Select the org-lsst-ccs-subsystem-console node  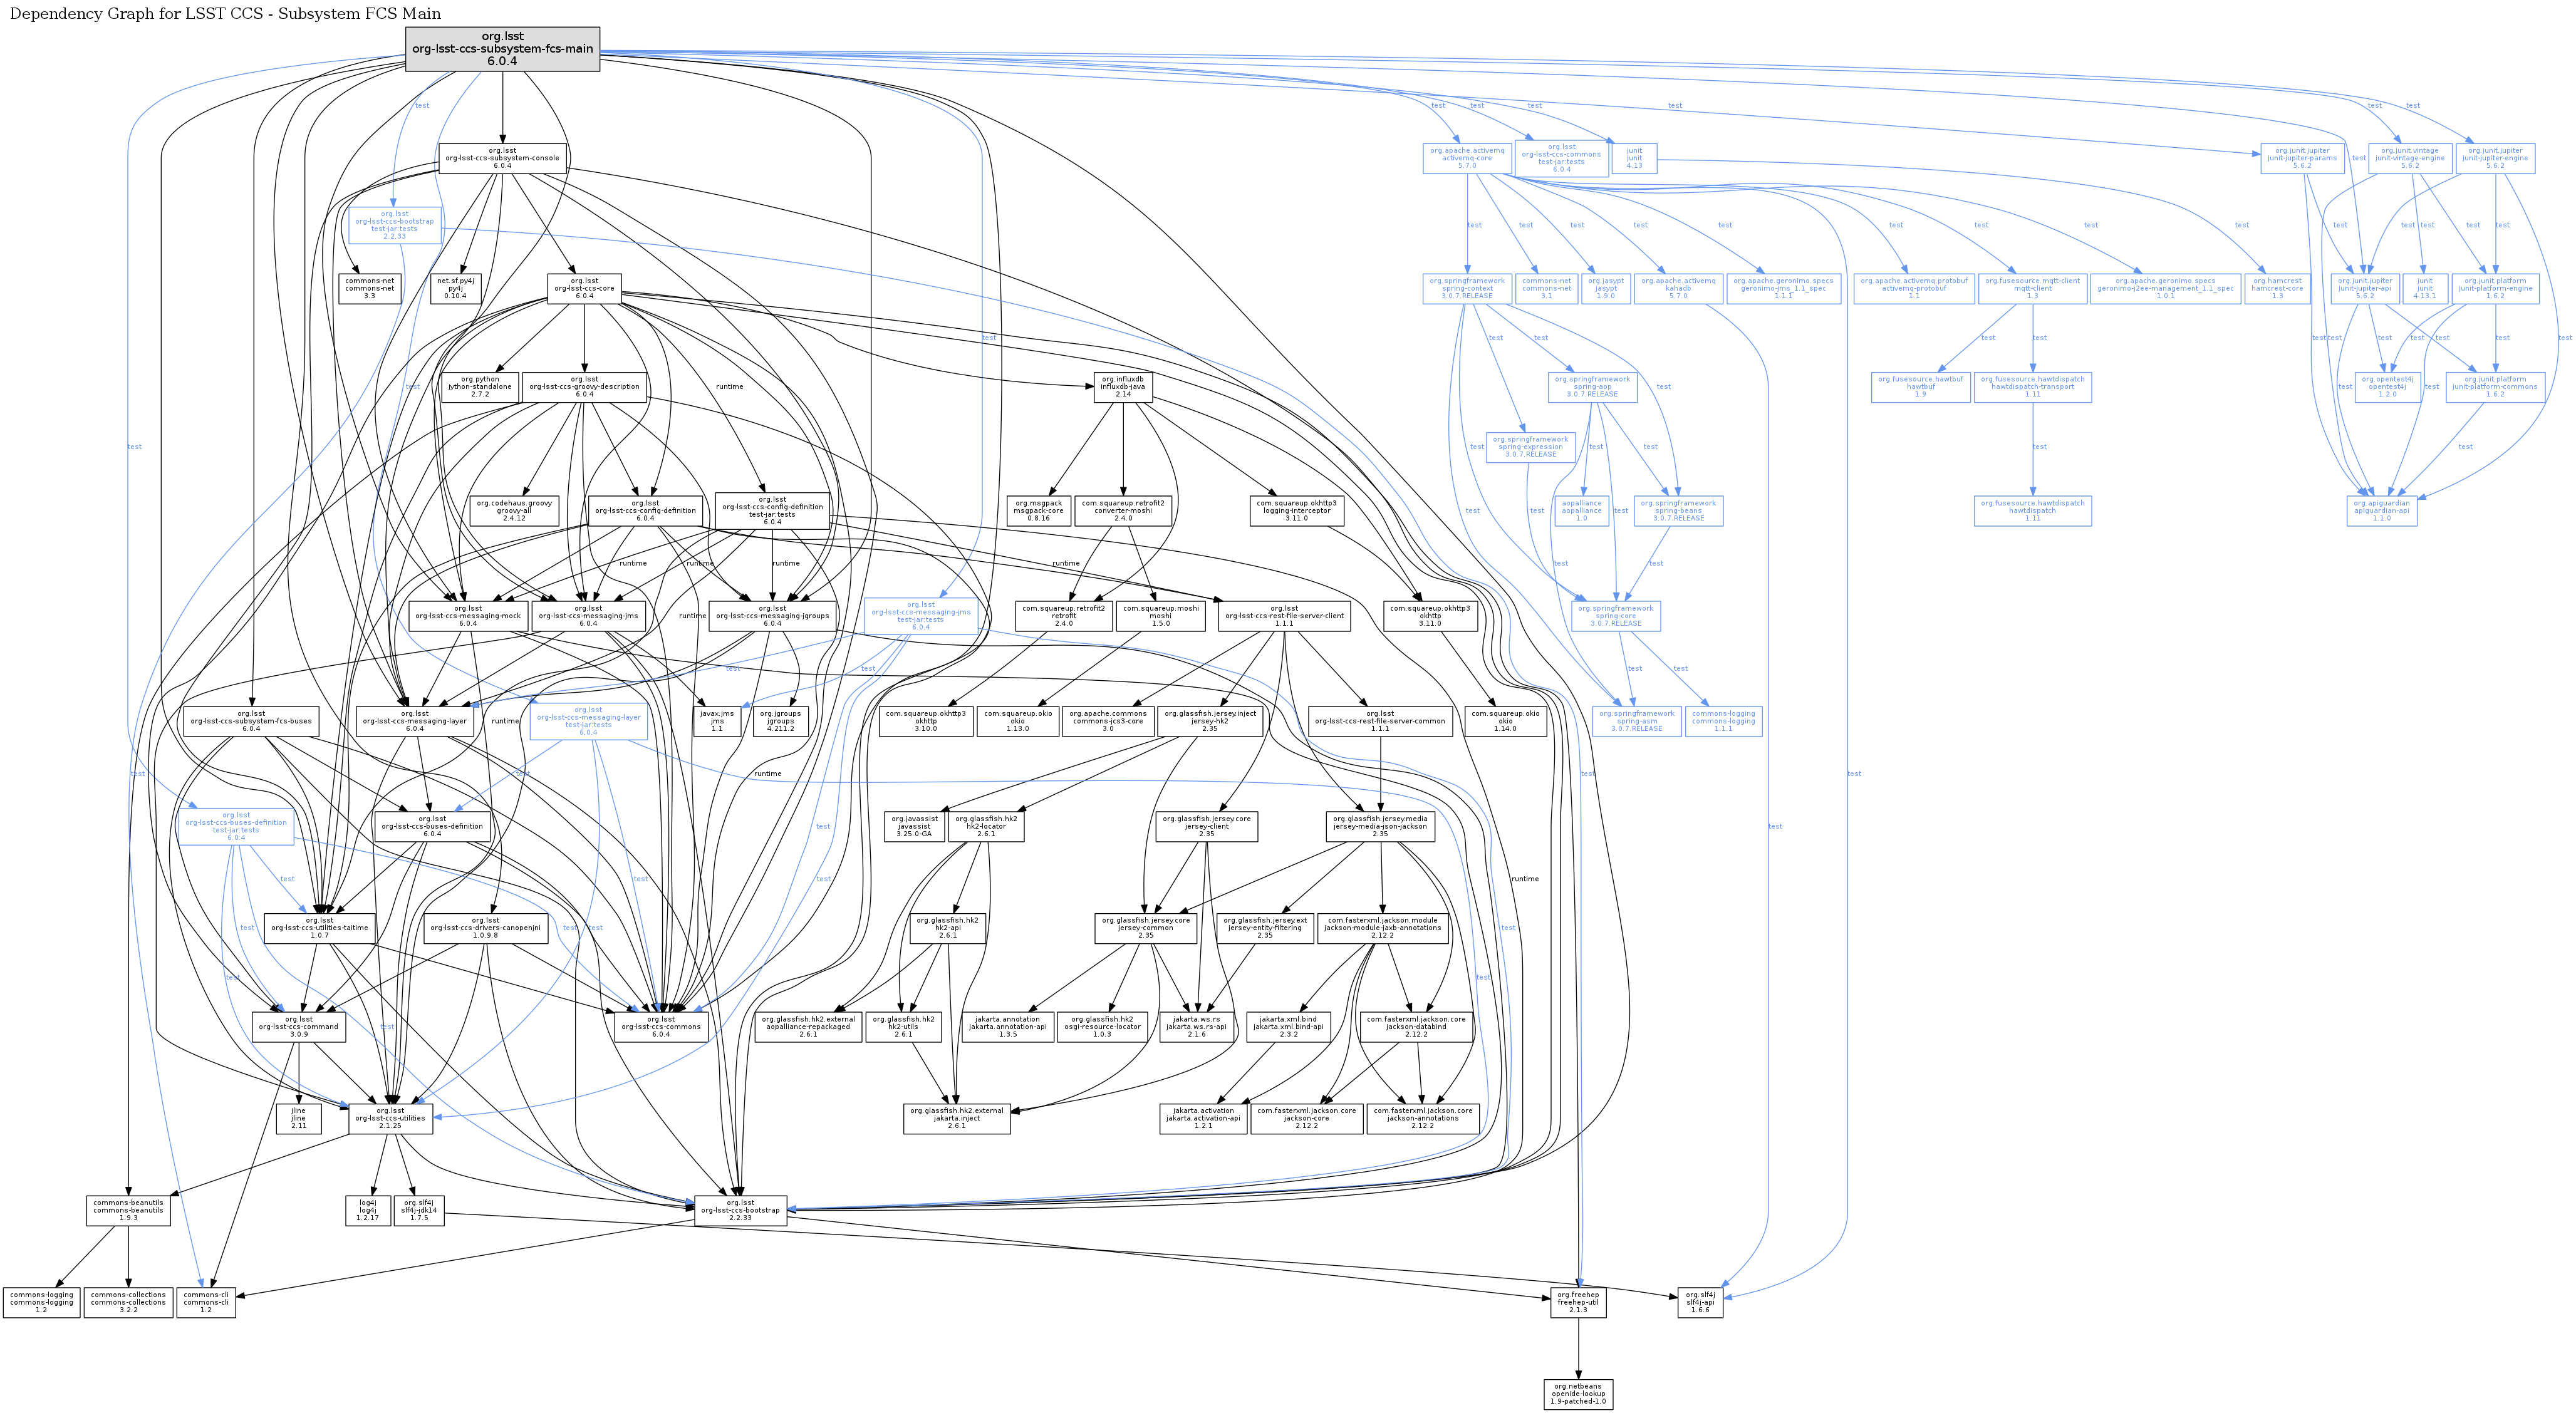tap(502, 158)
